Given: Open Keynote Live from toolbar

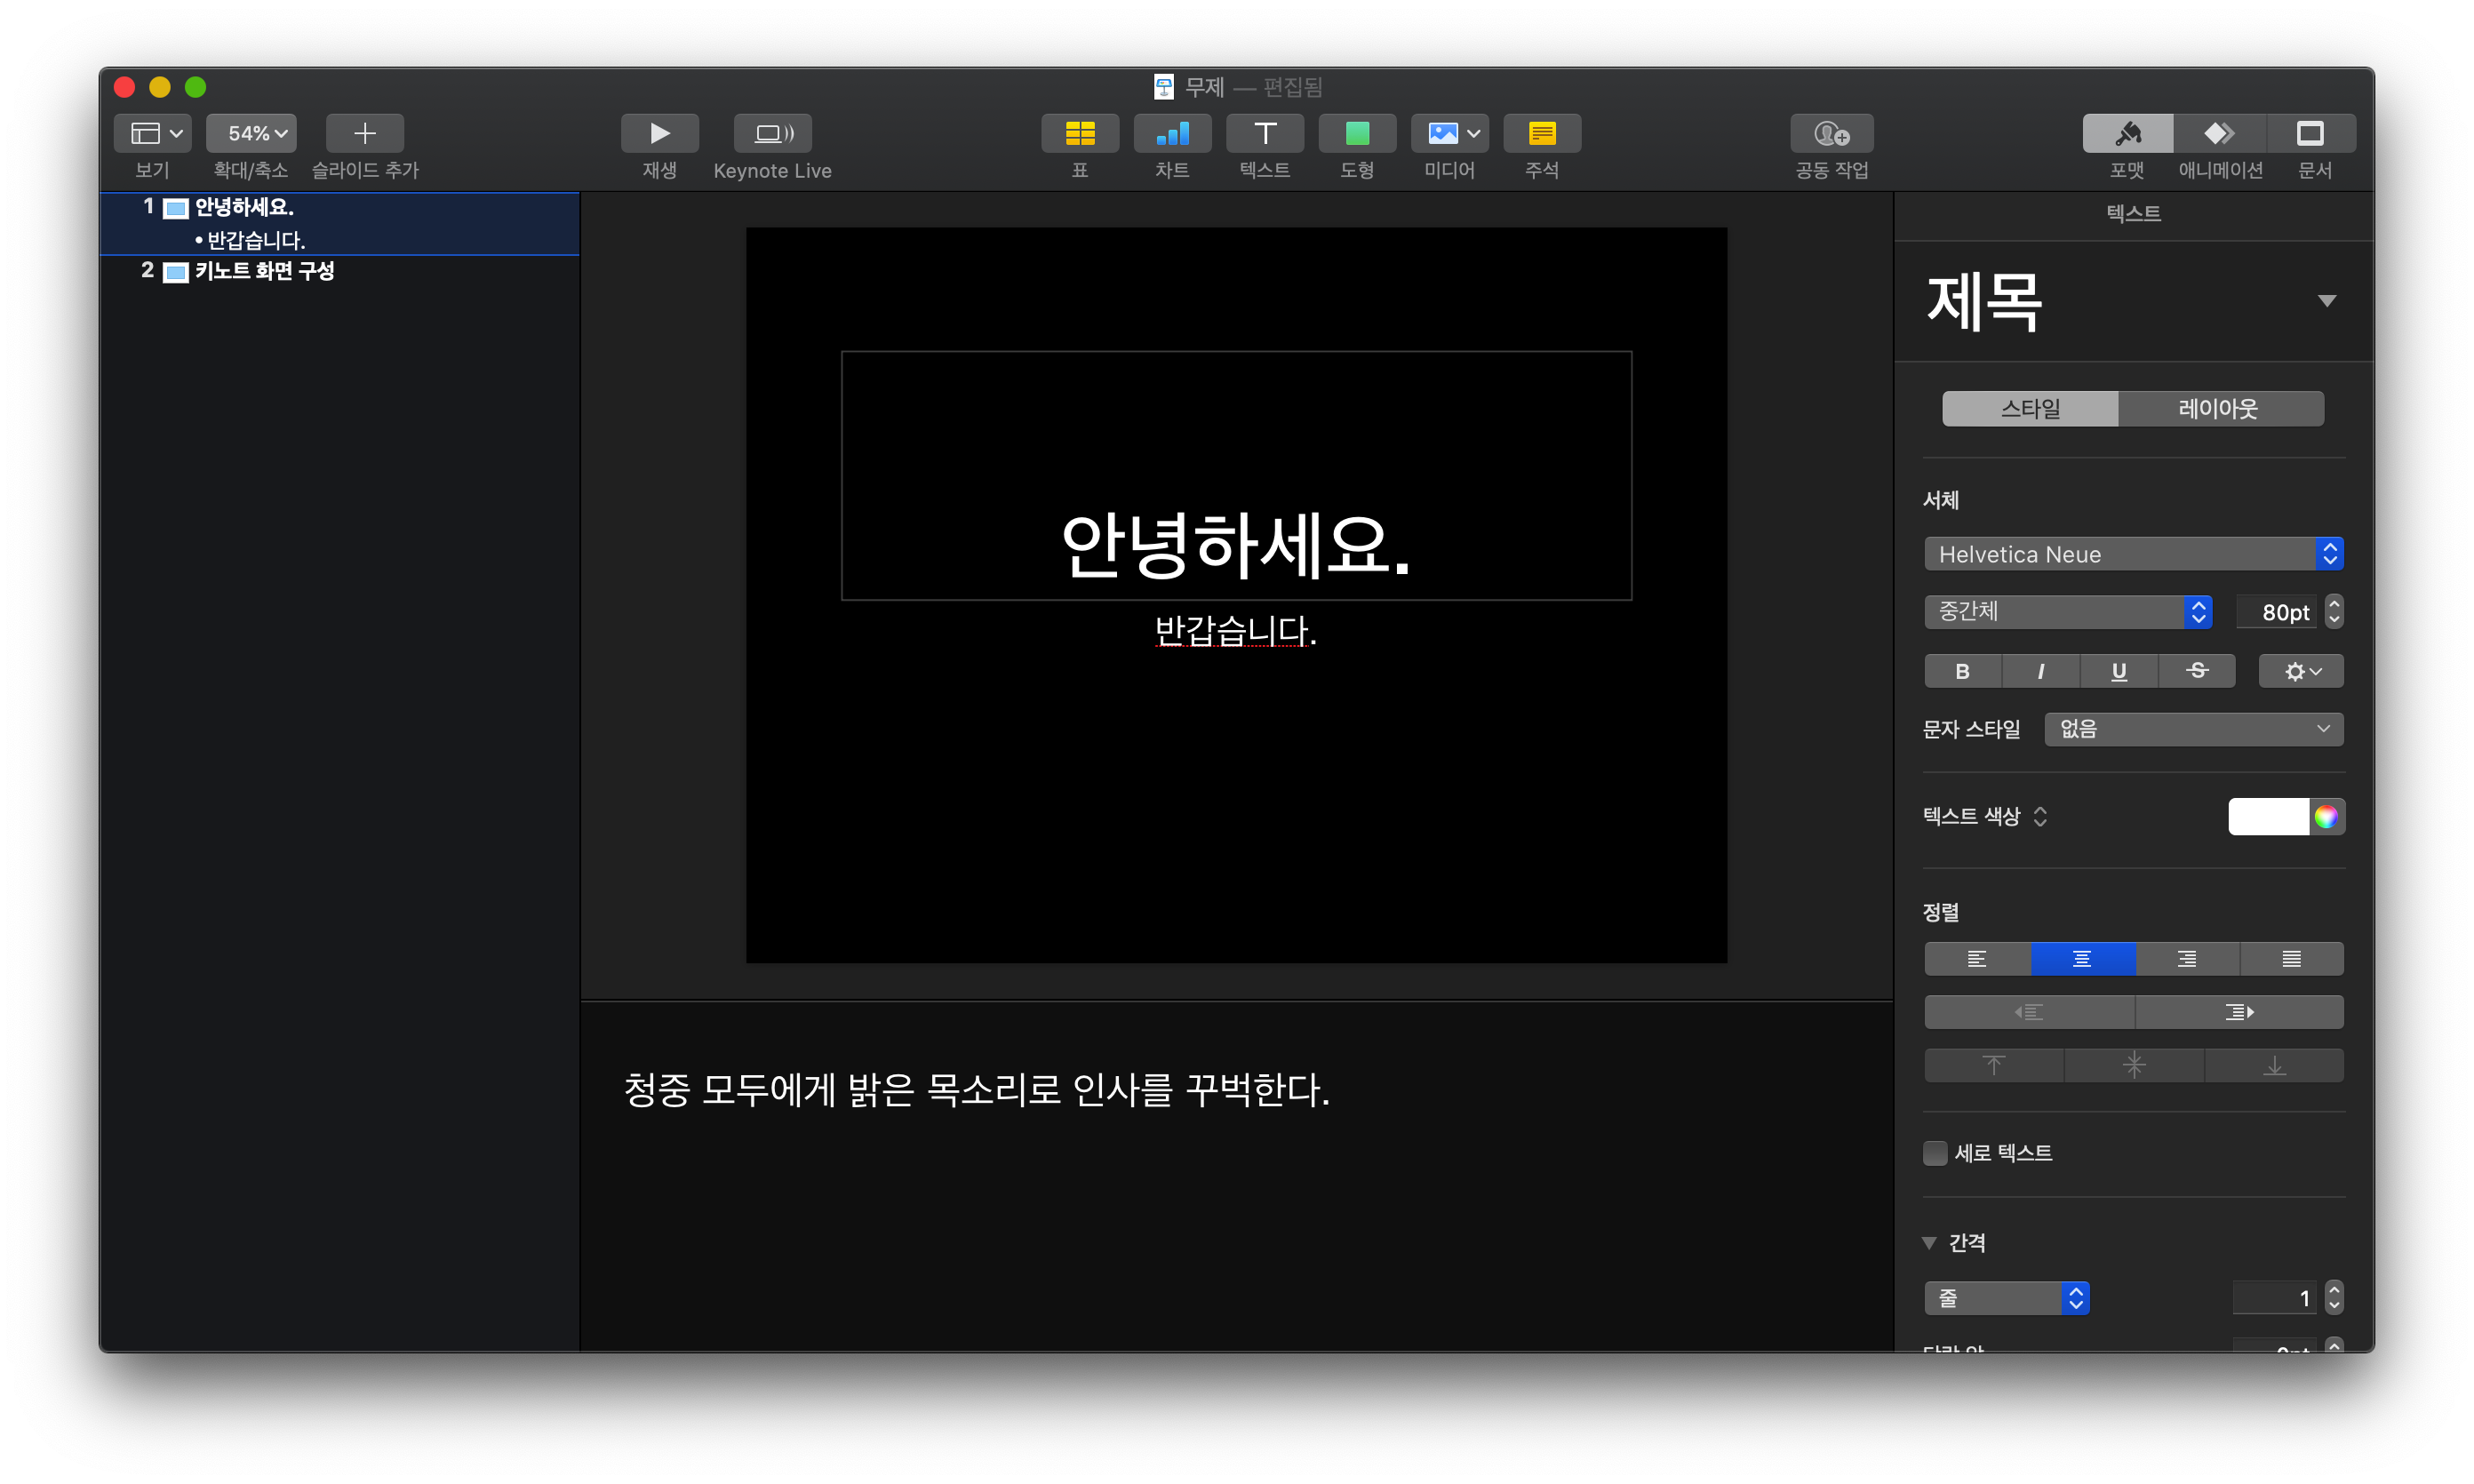Looking at the screenshot, I should pos(772,133).
